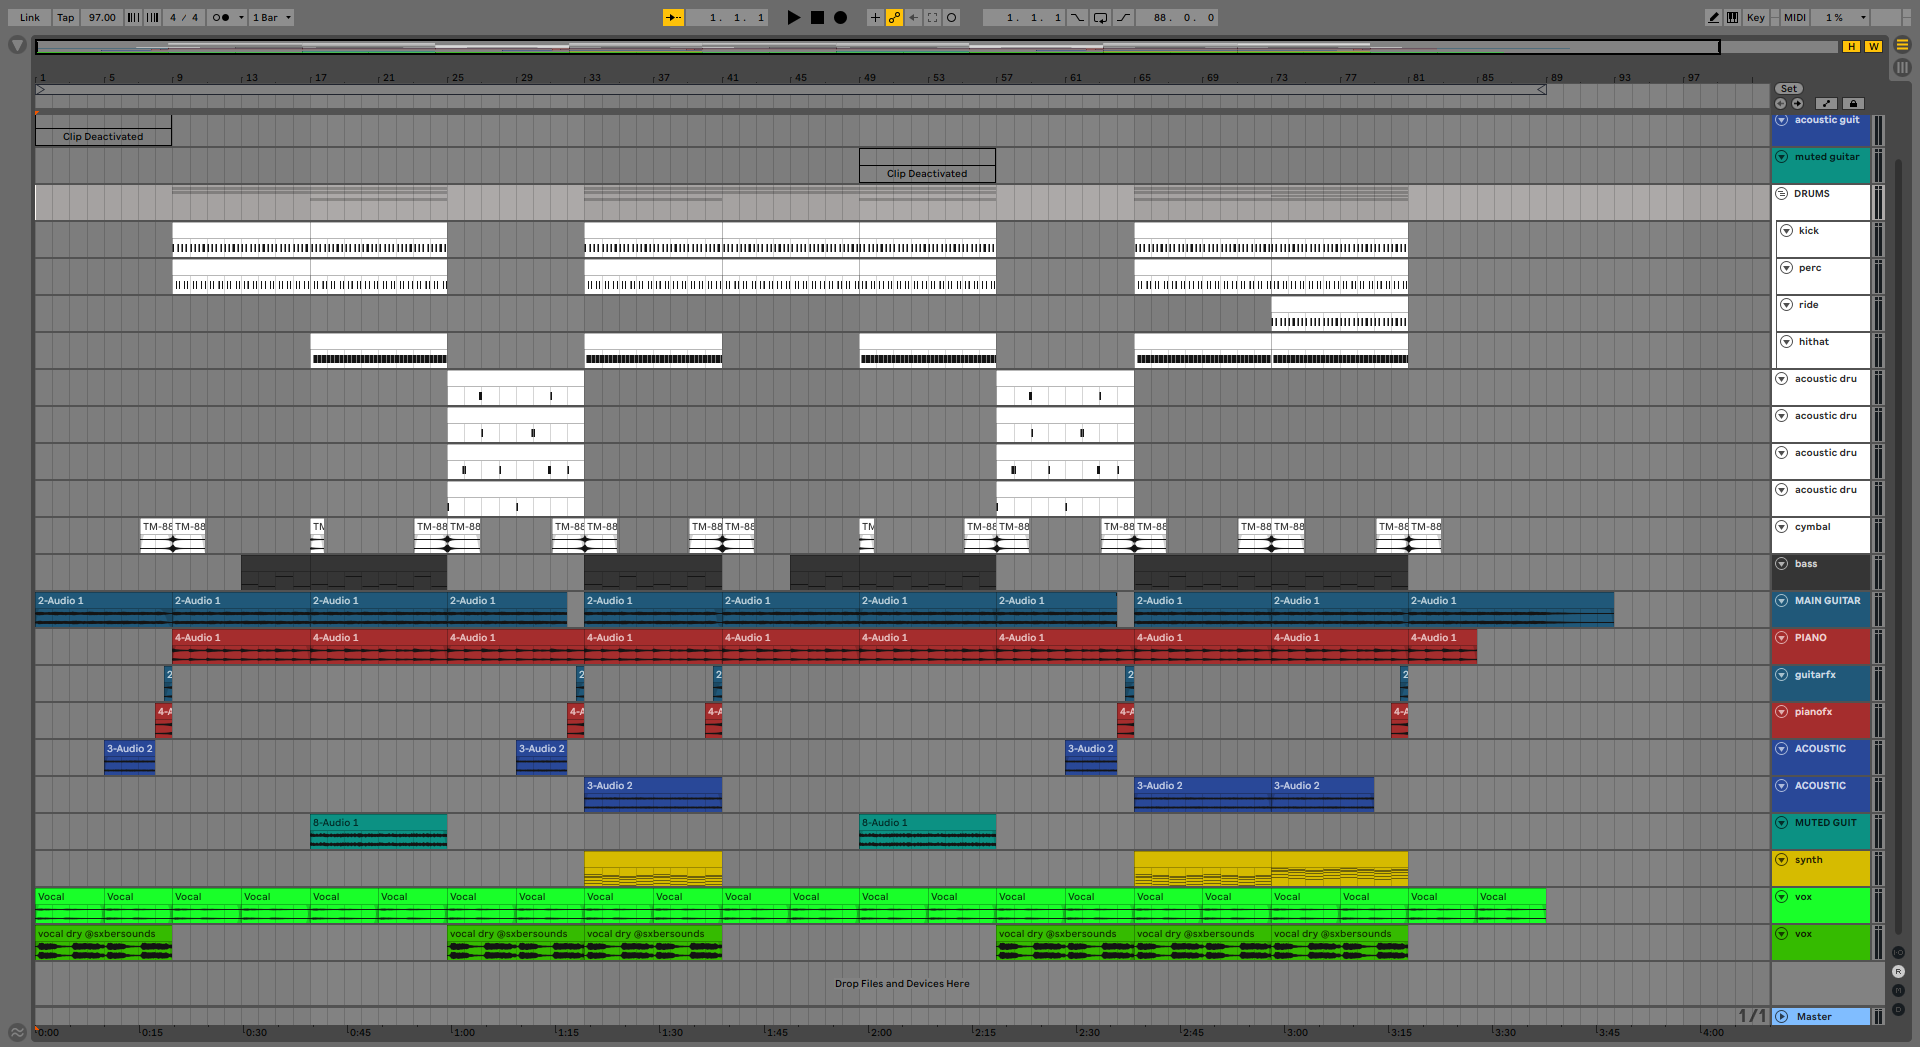Unfold the bass track
The height and width of the screenshot is (1047, 1920).
click(1782, 564)
